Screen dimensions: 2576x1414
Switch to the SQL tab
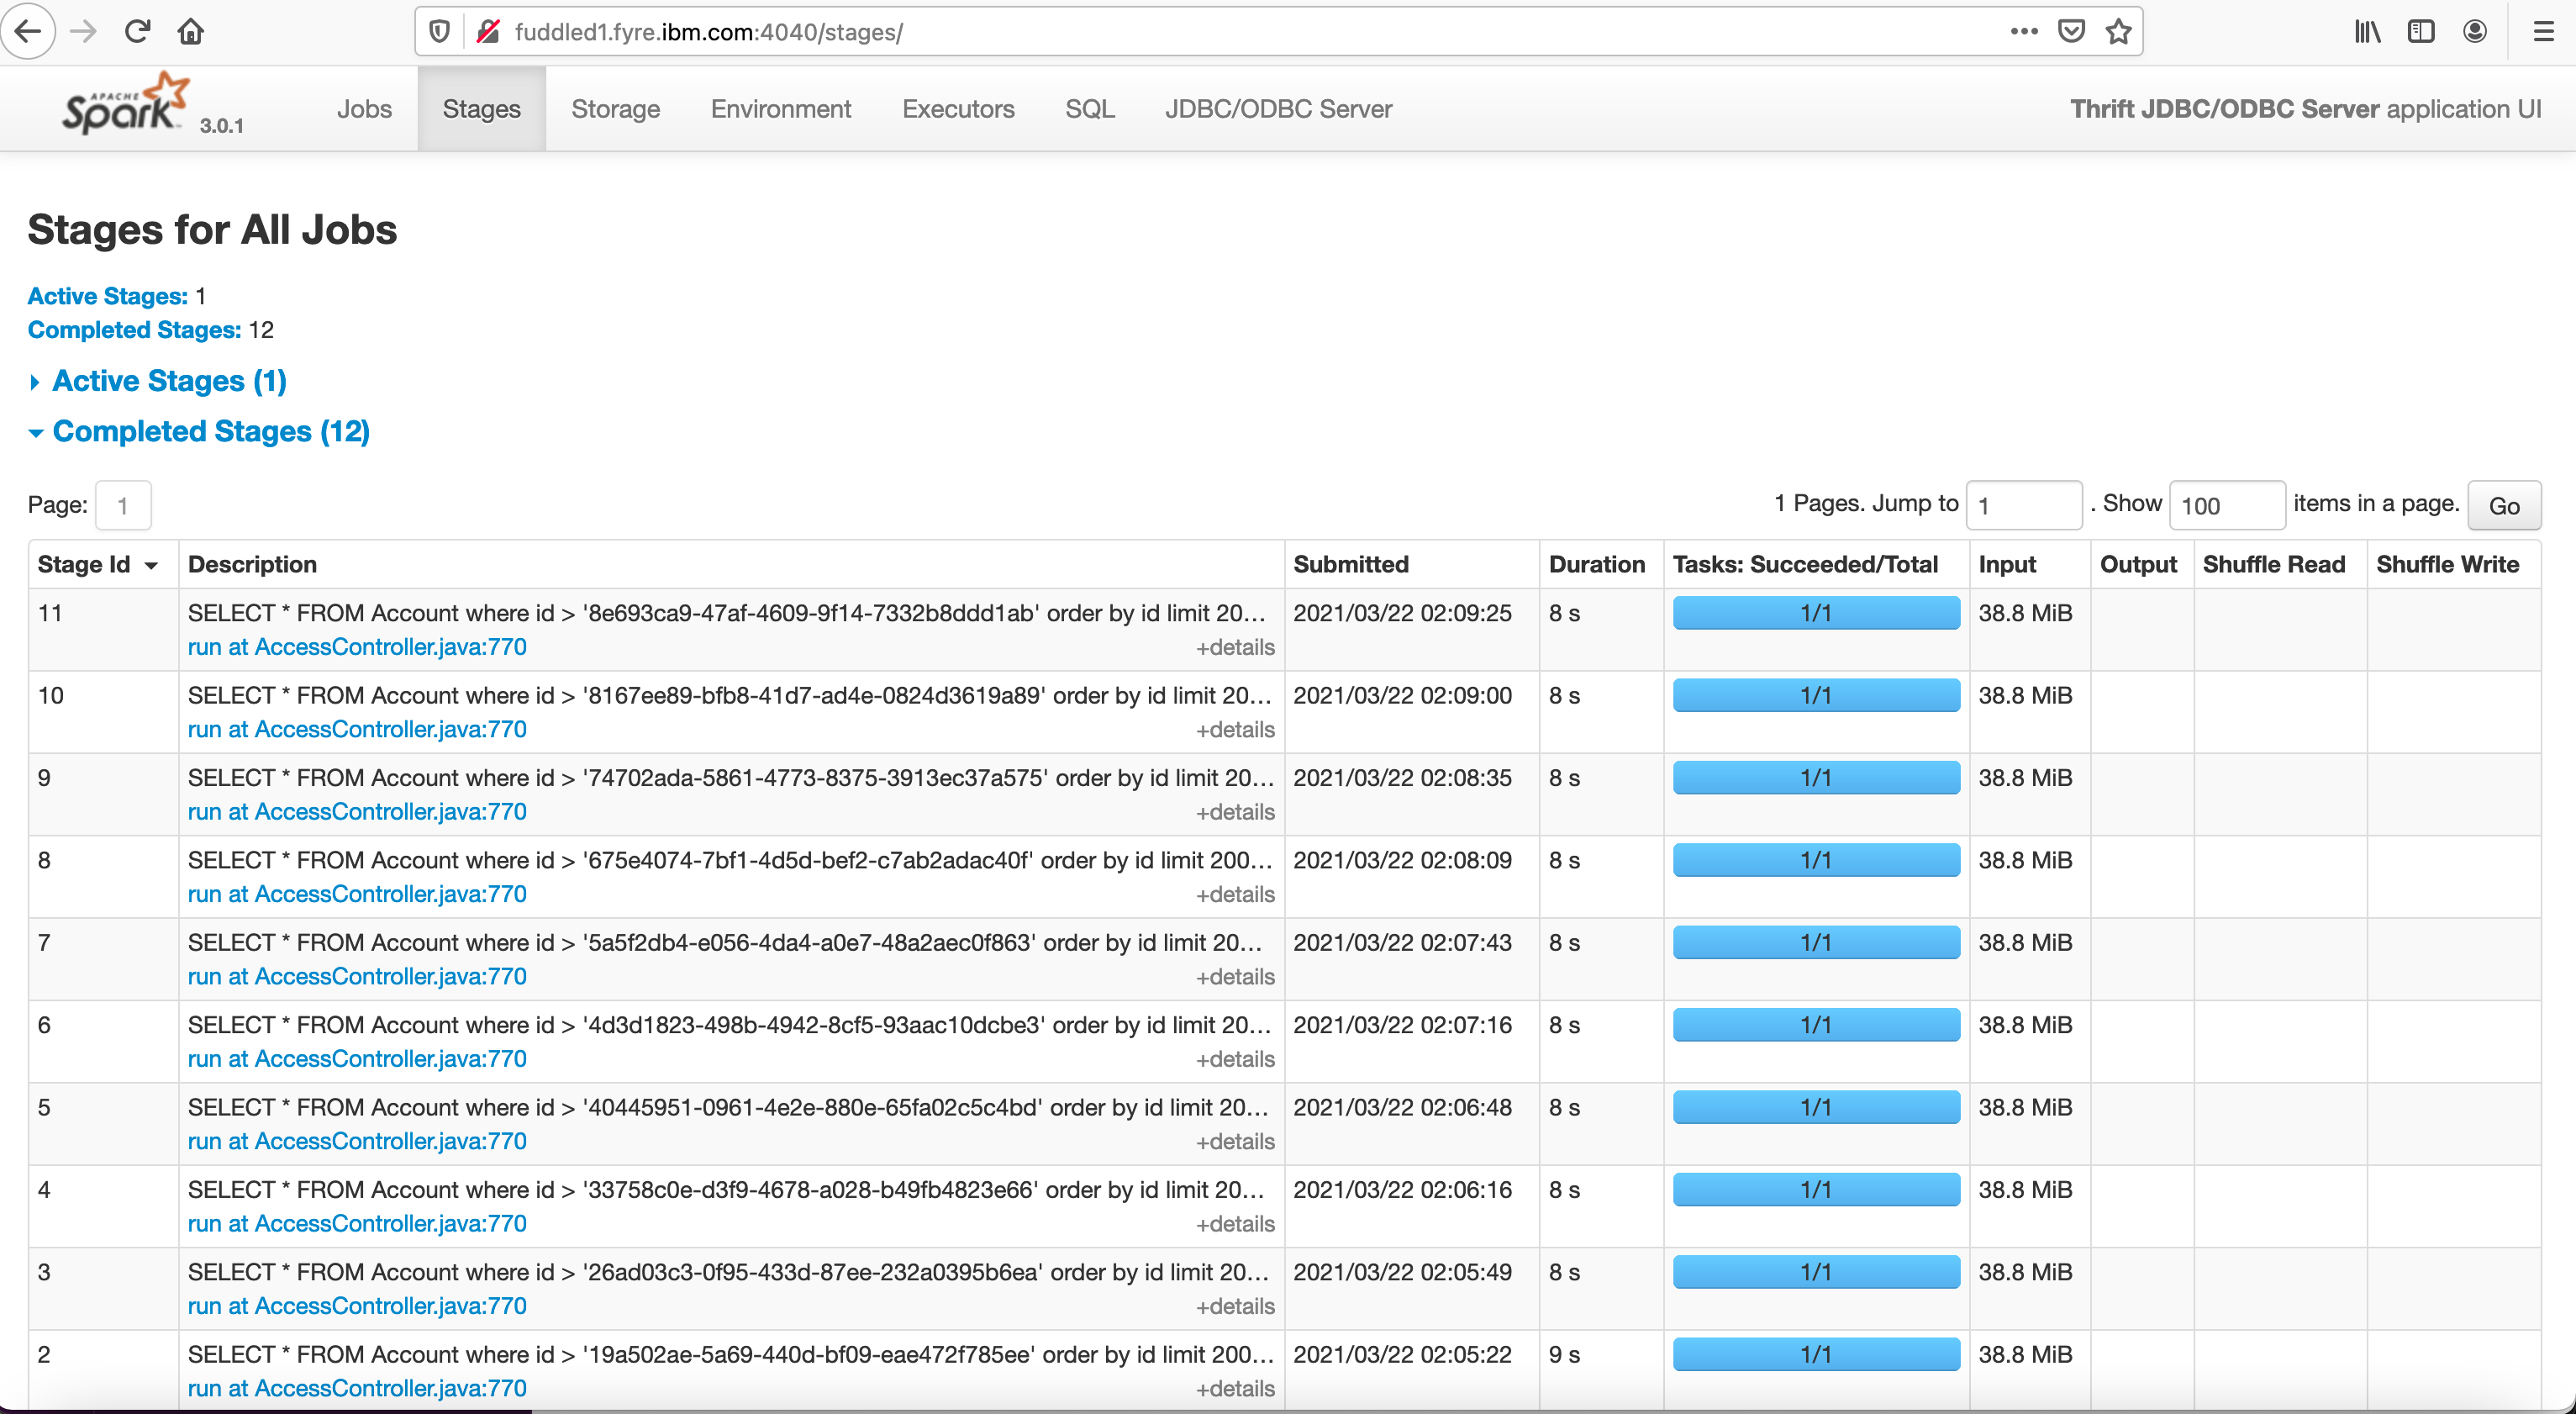tap(1089, 109)
